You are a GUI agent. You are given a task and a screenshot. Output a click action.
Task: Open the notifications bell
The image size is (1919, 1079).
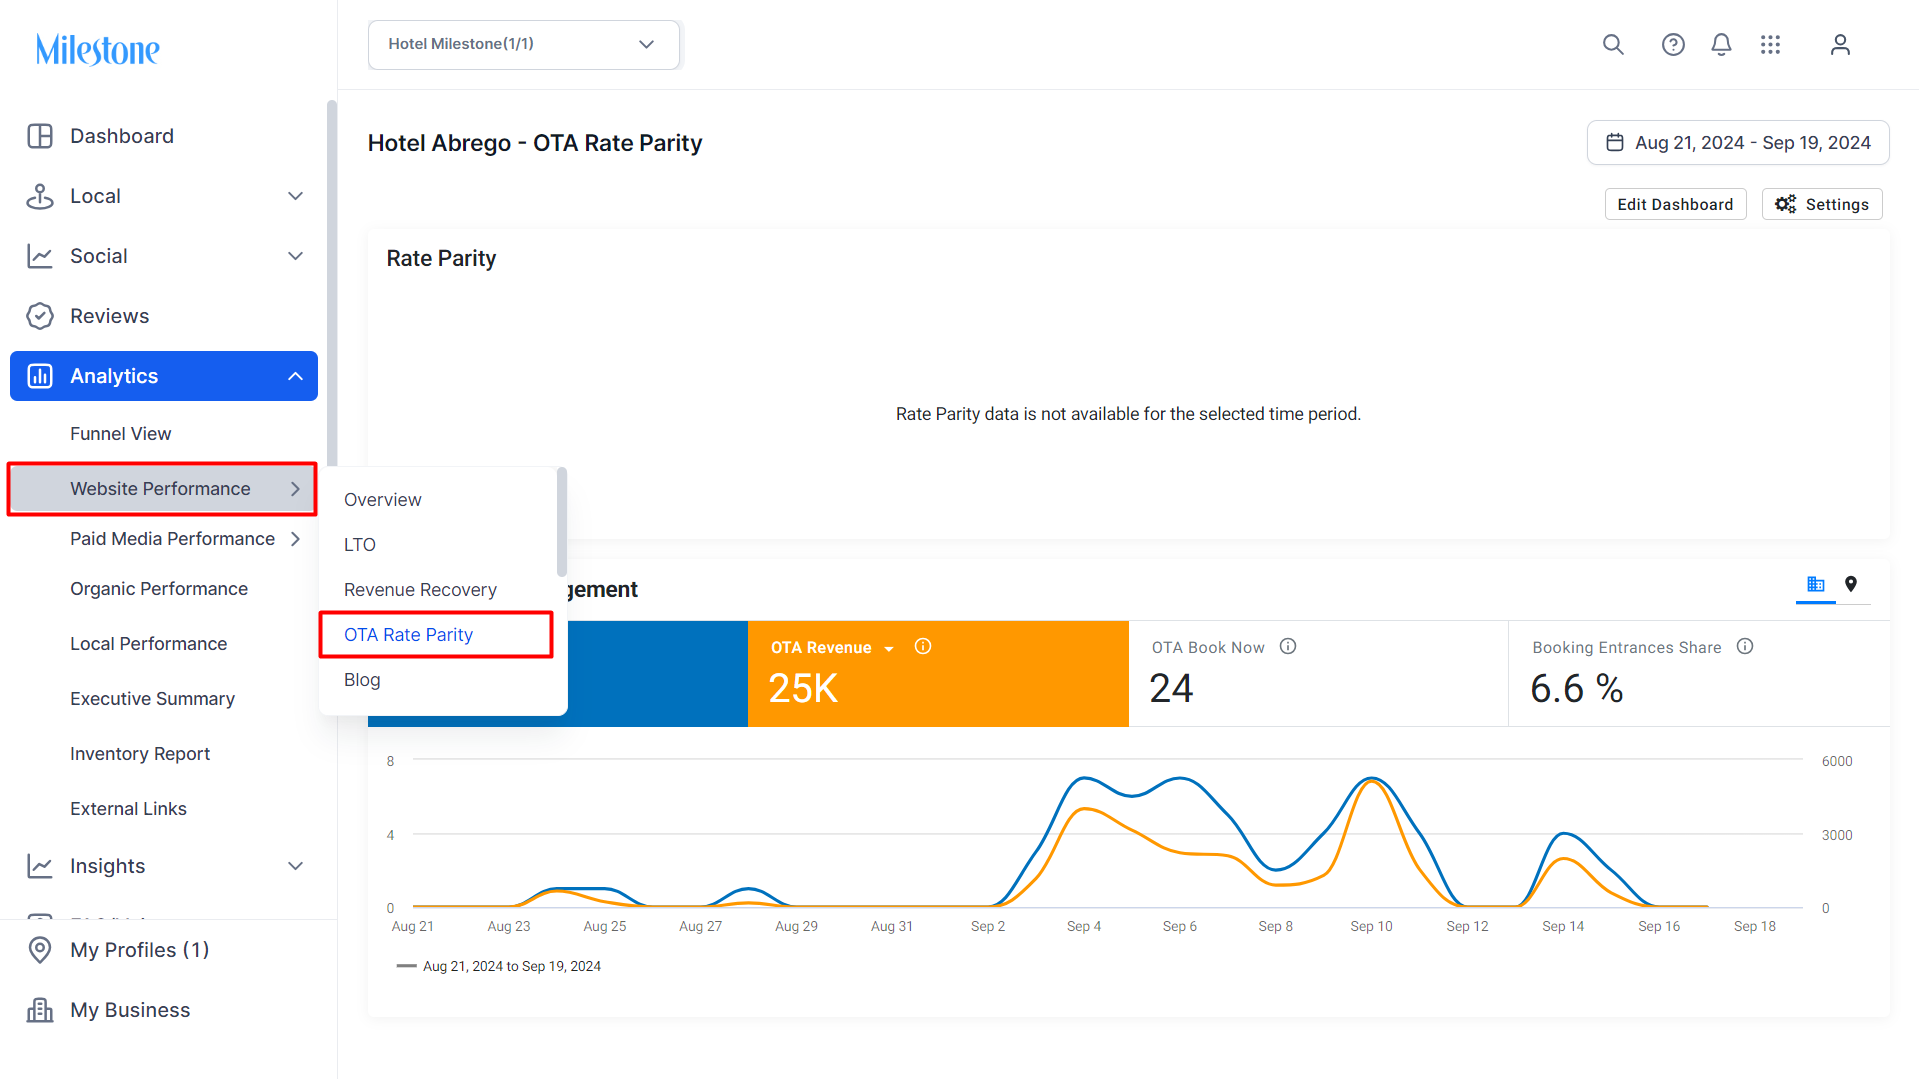coord(1721,45)
